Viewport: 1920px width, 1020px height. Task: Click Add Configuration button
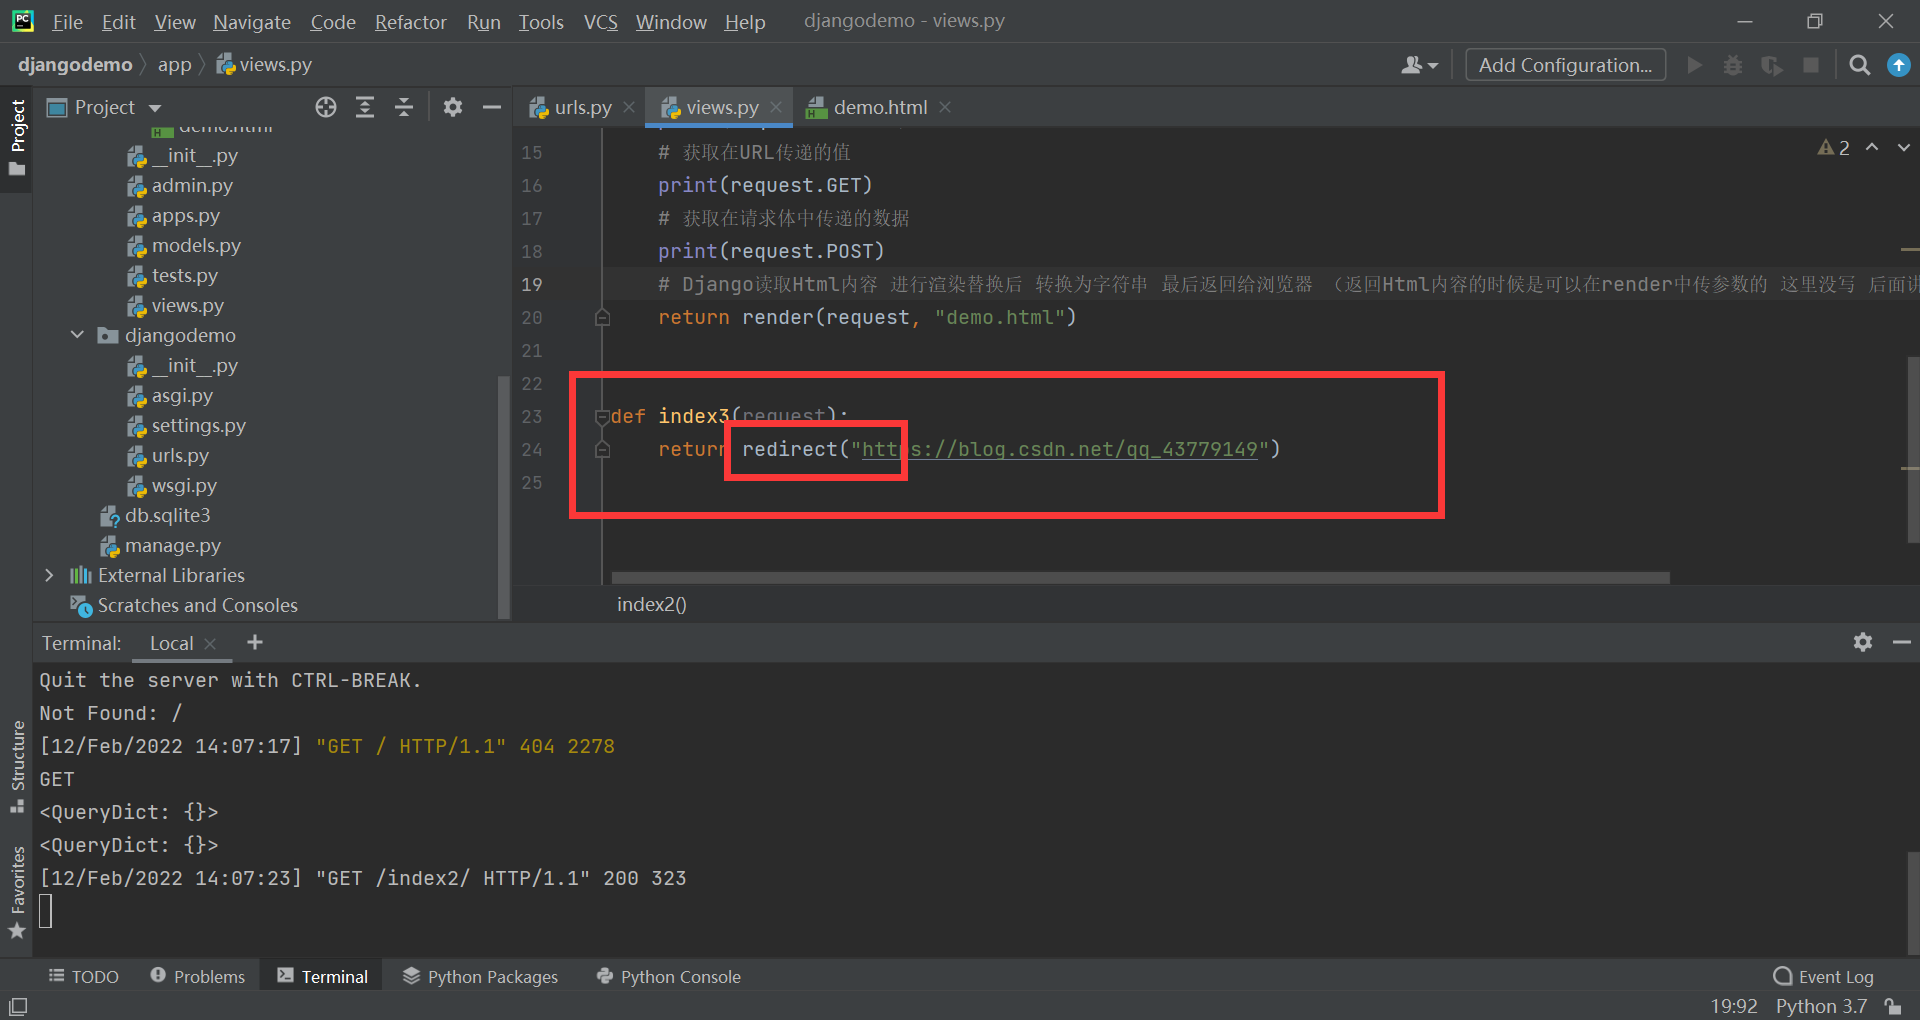tap(1565, 65)
